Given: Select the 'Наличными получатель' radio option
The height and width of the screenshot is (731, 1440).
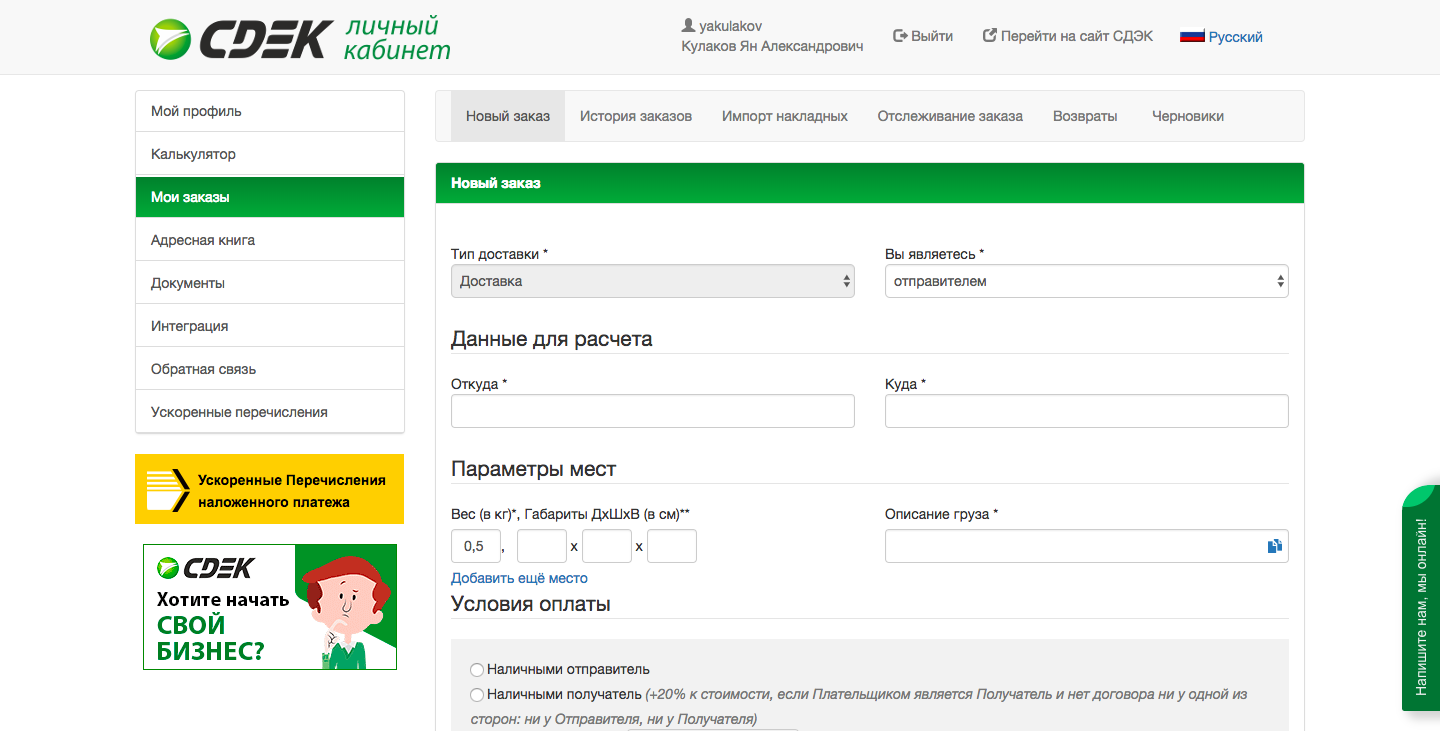Looking at the screenshot, I should (x=477, y=695).
